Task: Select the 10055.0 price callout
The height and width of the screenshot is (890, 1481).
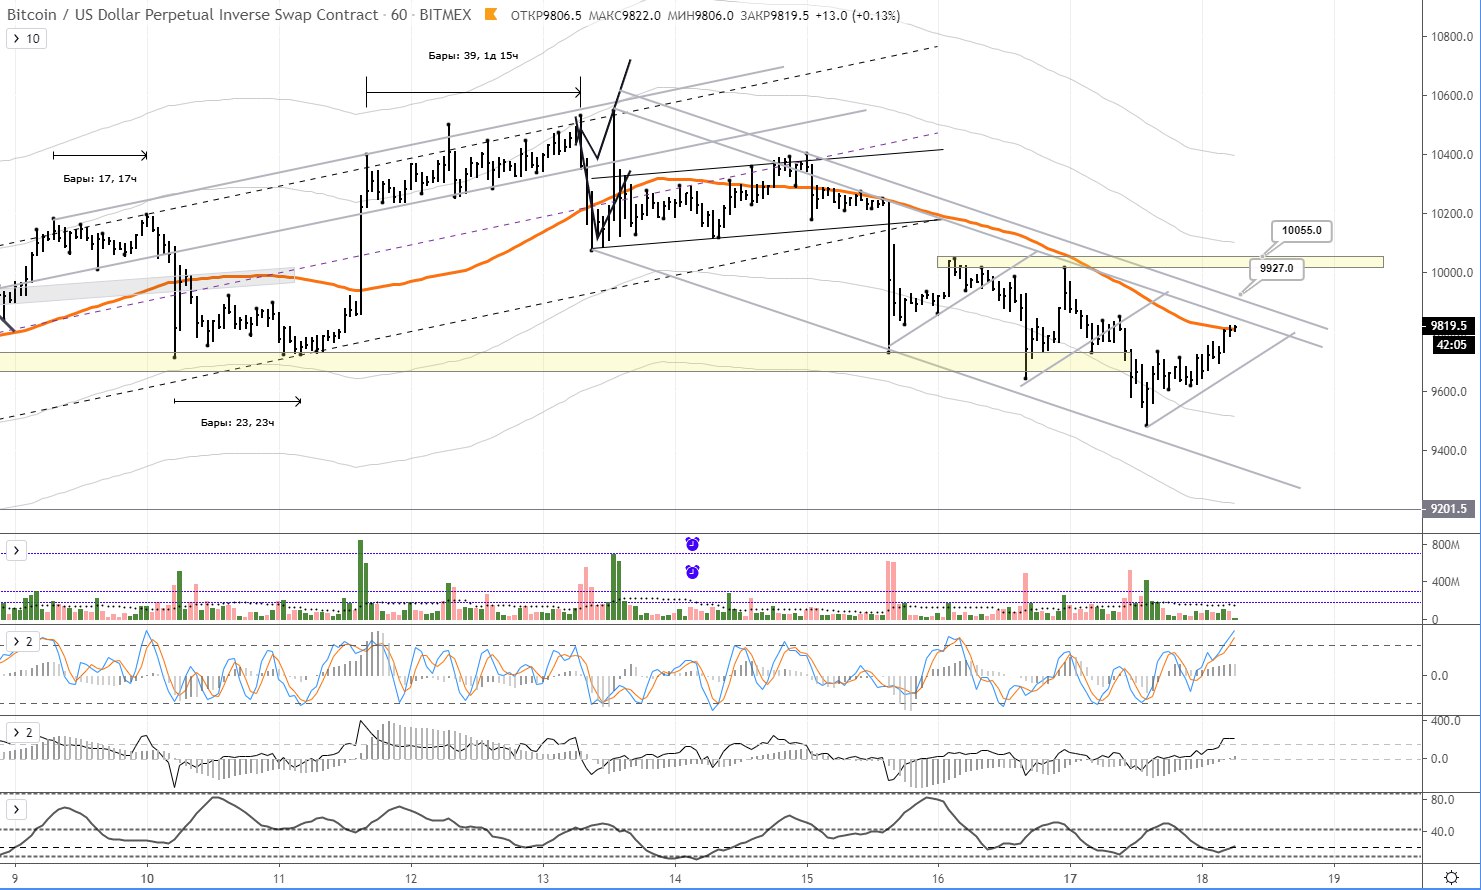Action: pos(1302,230)
